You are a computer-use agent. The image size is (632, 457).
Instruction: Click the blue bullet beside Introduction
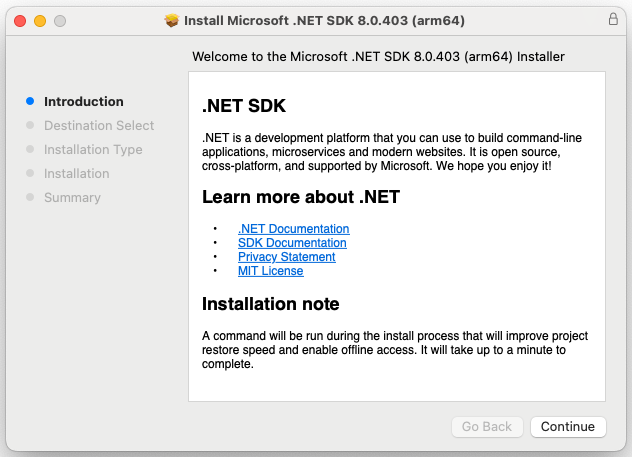click(x=30, y=101)
